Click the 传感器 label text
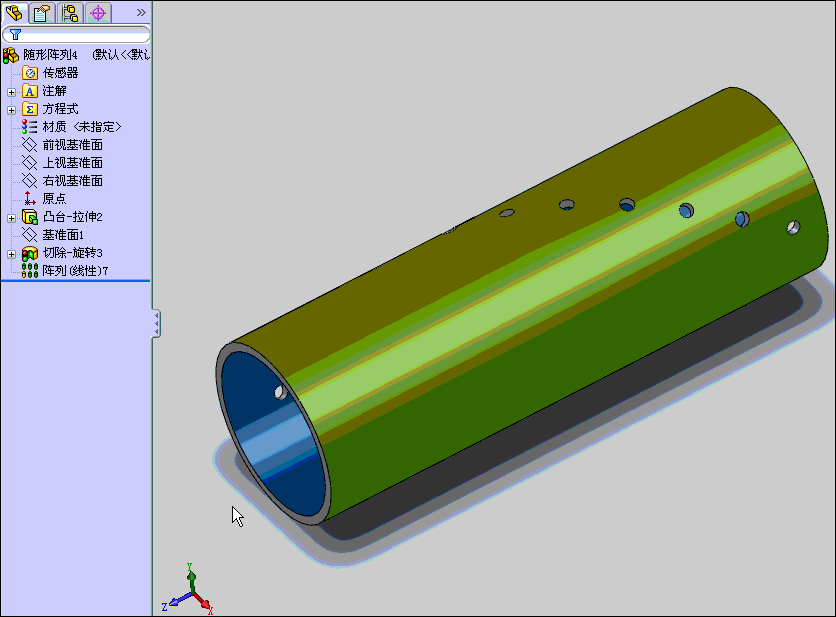This screenshot has width=836, height=617. tap(60, 73)
